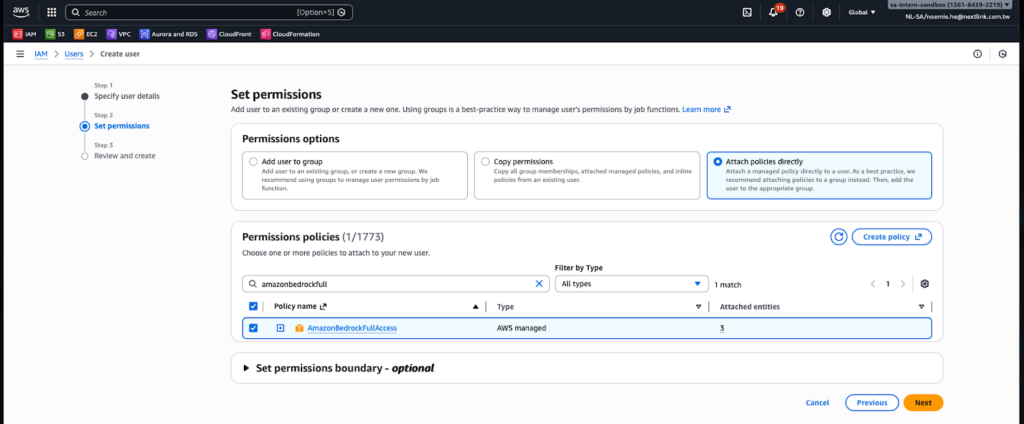Expand AmazonBedrockFullAccess policy details
This screenshot has width=1024, height=424.
[280, 328]
